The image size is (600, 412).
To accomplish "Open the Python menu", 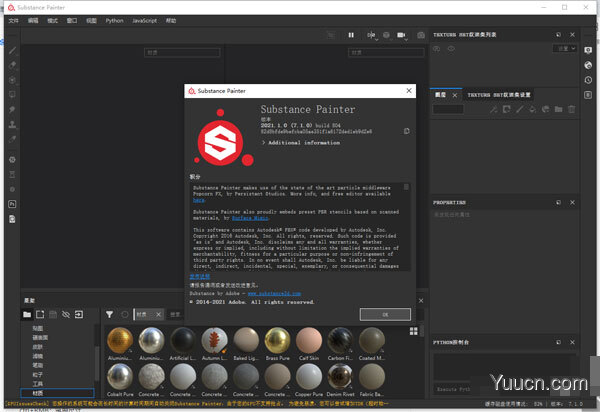I will [114, 21].
